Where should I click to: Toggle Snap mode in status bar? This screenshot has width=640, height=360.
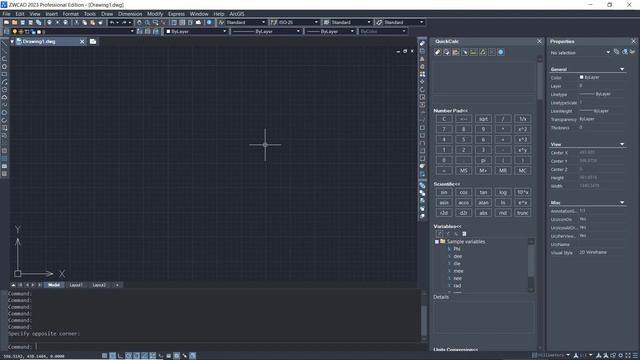tap(104, 356)
